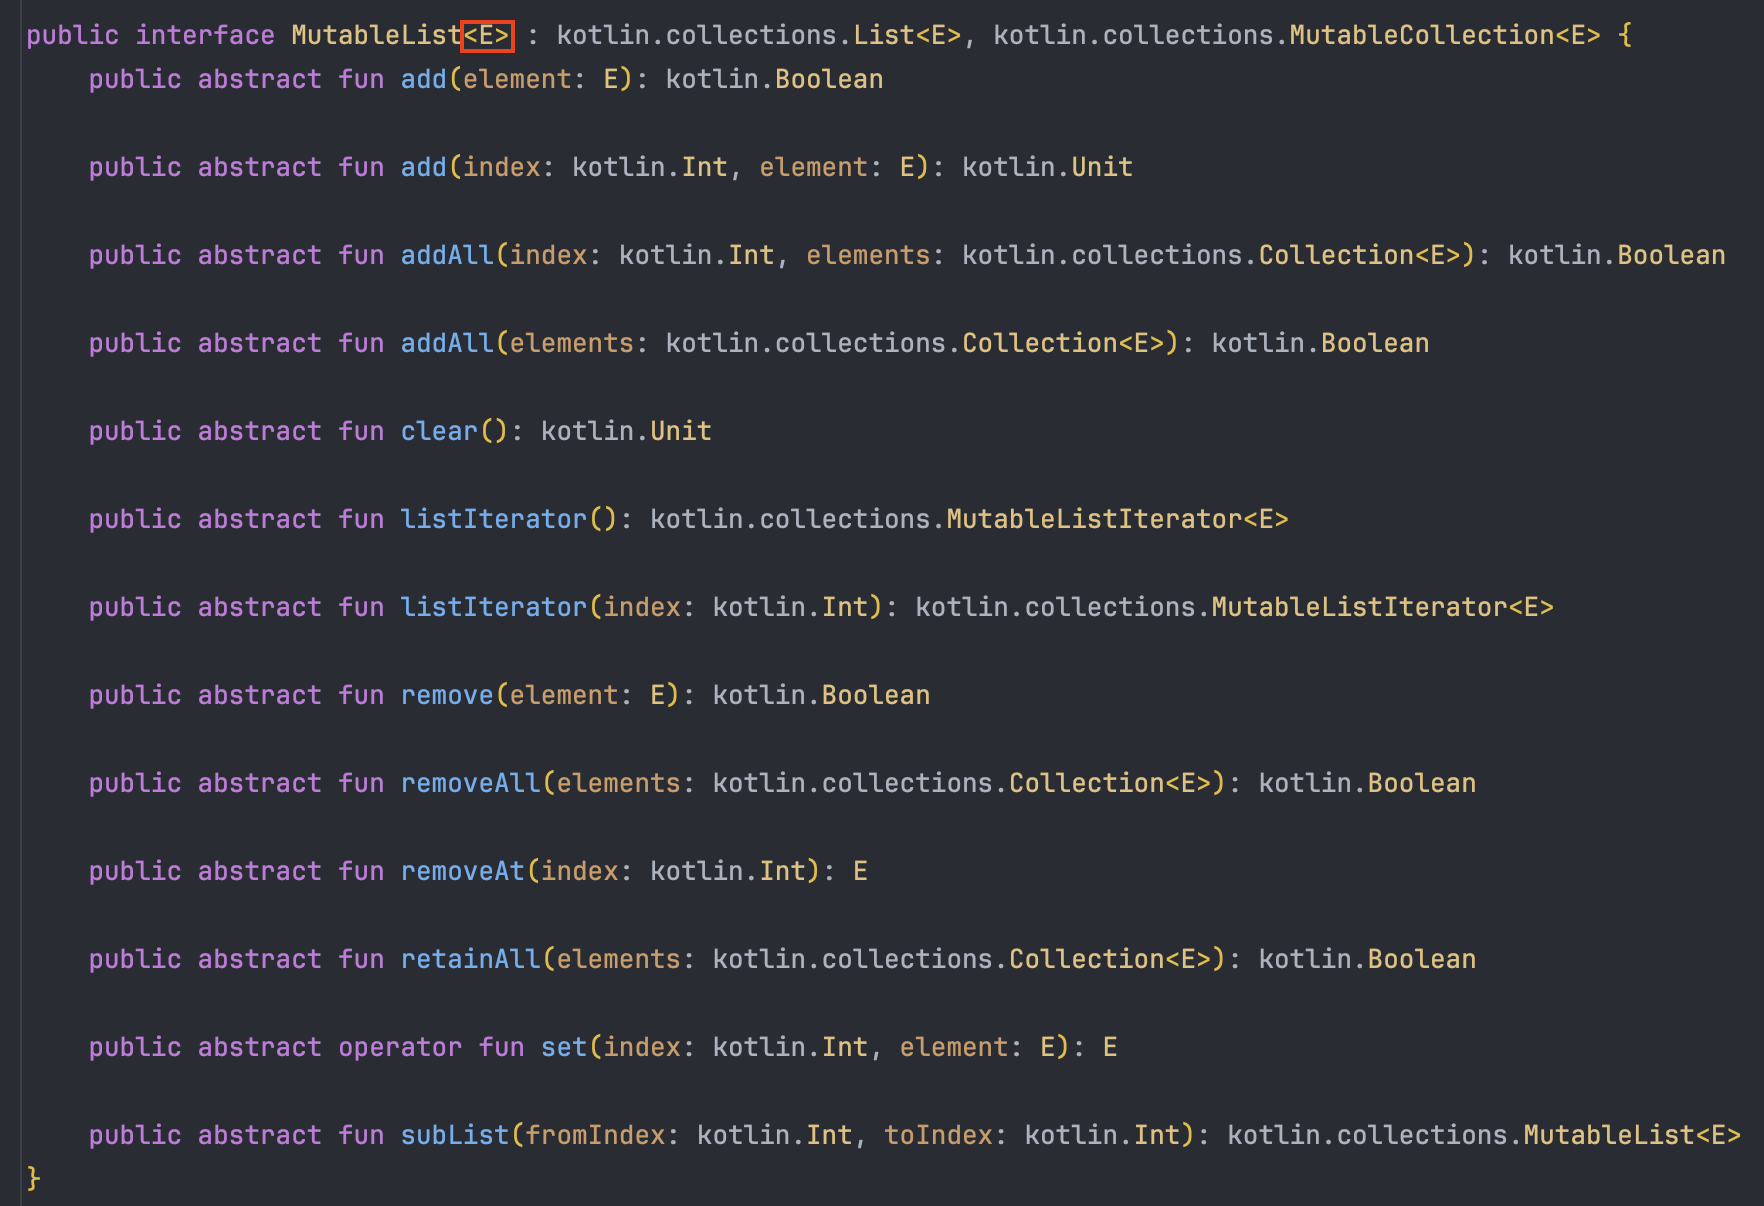The width and height of the screenshot is (1764, 1206).
Task: Click MutableList<E> return type of subList
Action: [1633, 1135]
